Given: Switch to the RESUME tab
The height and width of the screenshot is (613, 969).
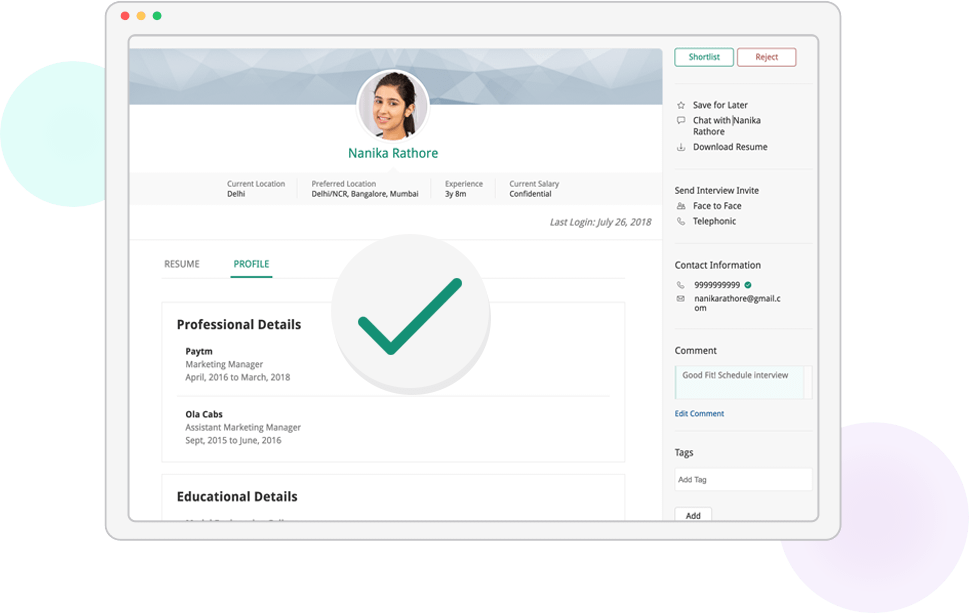Looking at the screenshot, I should click(182, 264).
